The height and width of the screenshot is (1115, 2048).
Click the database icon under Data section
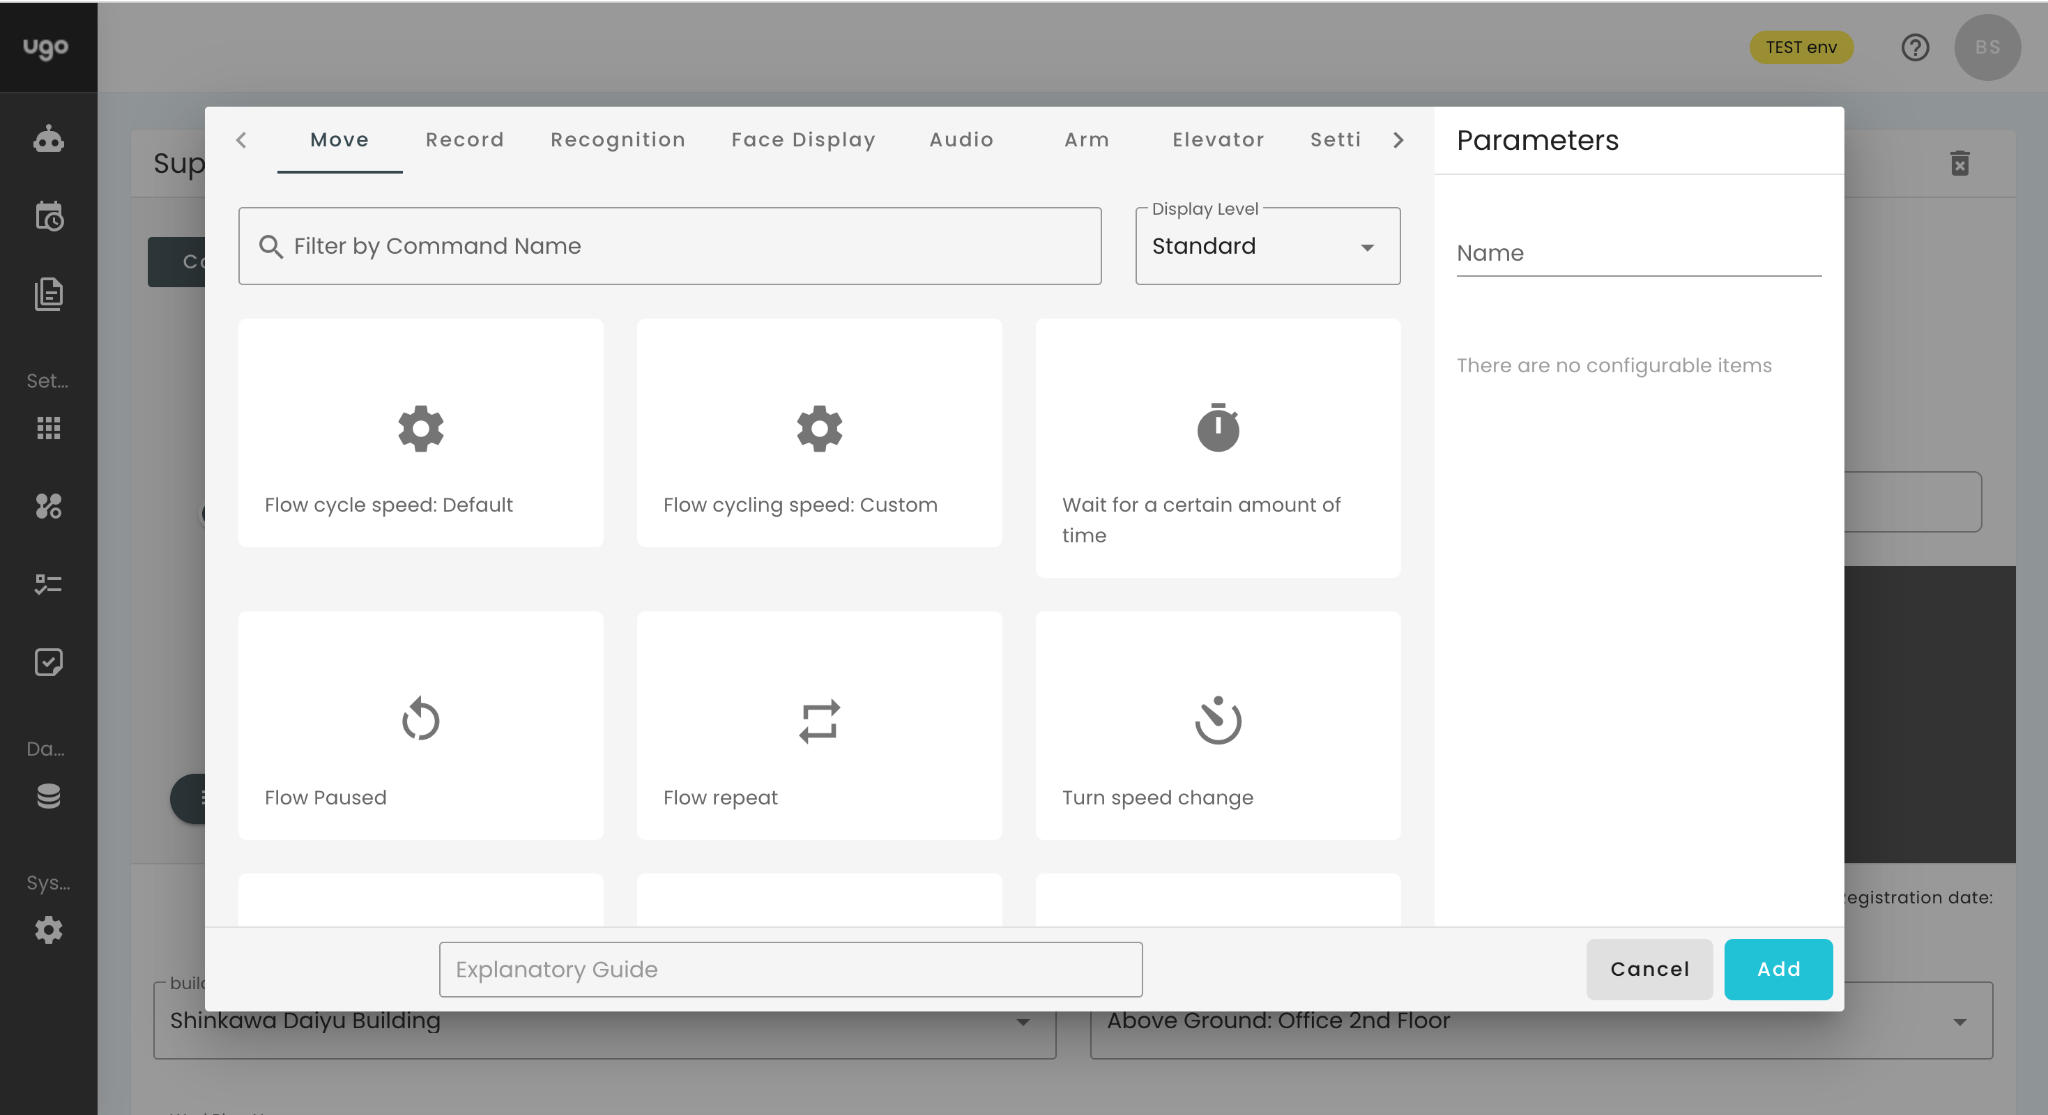[x=48, y=796]
